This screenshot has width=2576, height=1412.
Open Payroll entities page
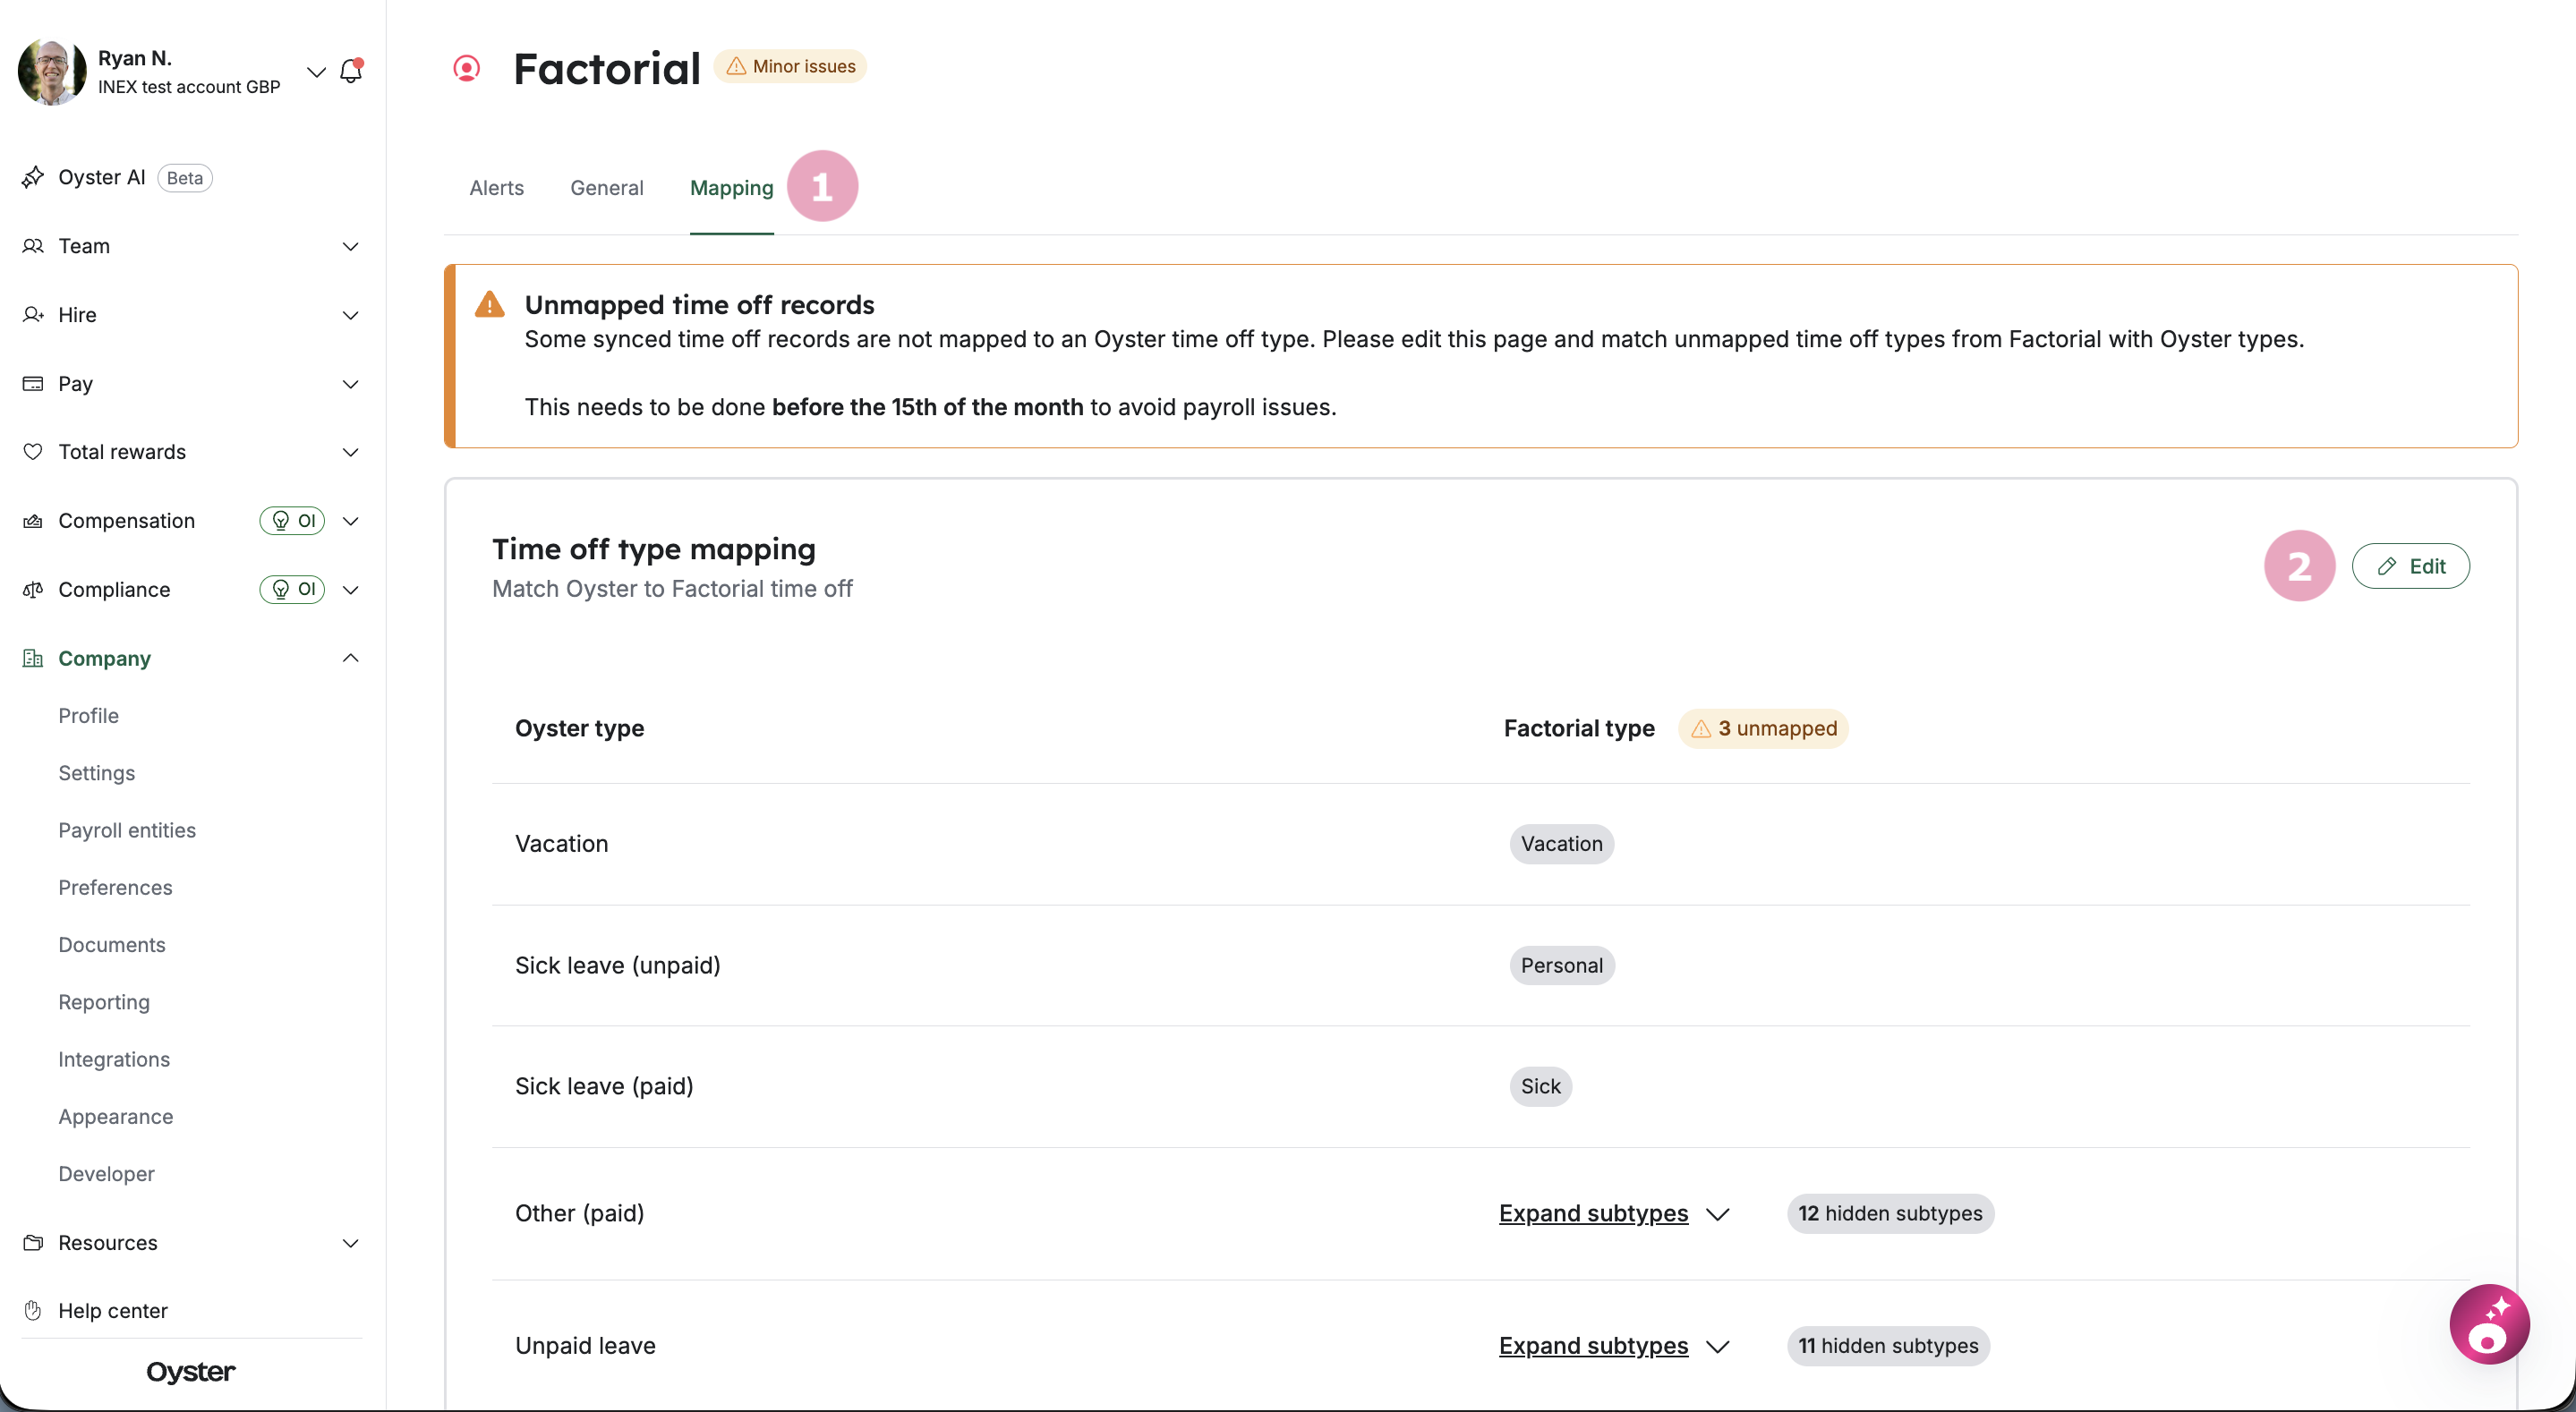pyautogui.click(x=127, y=830)
